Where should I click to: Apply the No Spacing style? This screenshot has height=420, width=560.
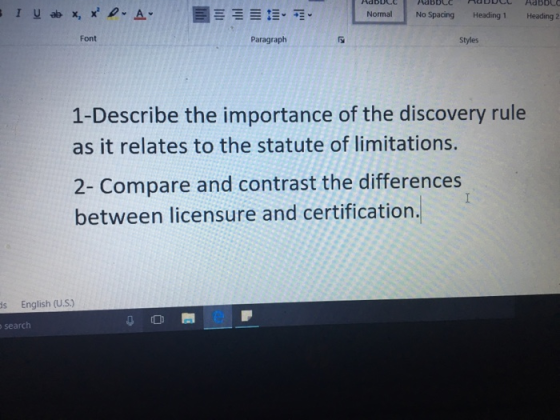(x=435, y=11)
